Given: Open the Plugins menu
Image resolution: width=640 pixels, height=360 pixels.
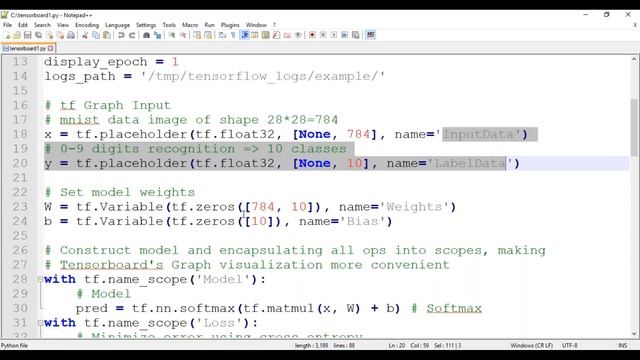Looking at the screenshot, I should click(230, 25).
